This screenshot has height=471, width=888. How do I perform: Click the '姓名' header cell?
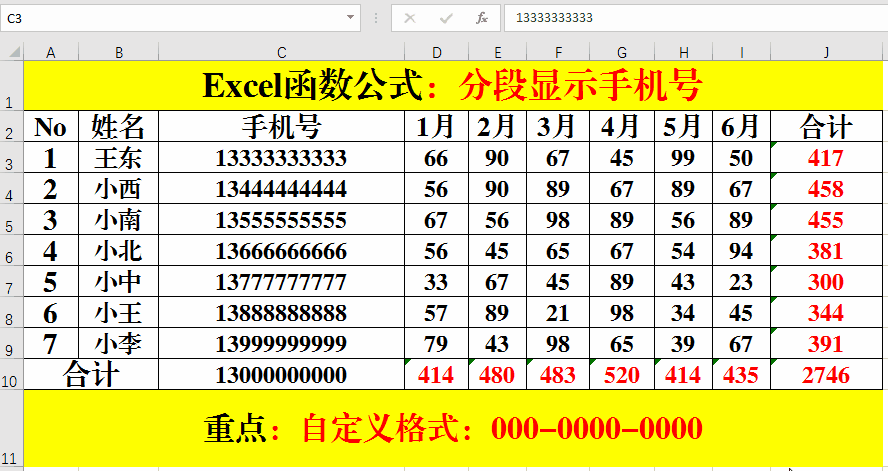tap(119, 126)
